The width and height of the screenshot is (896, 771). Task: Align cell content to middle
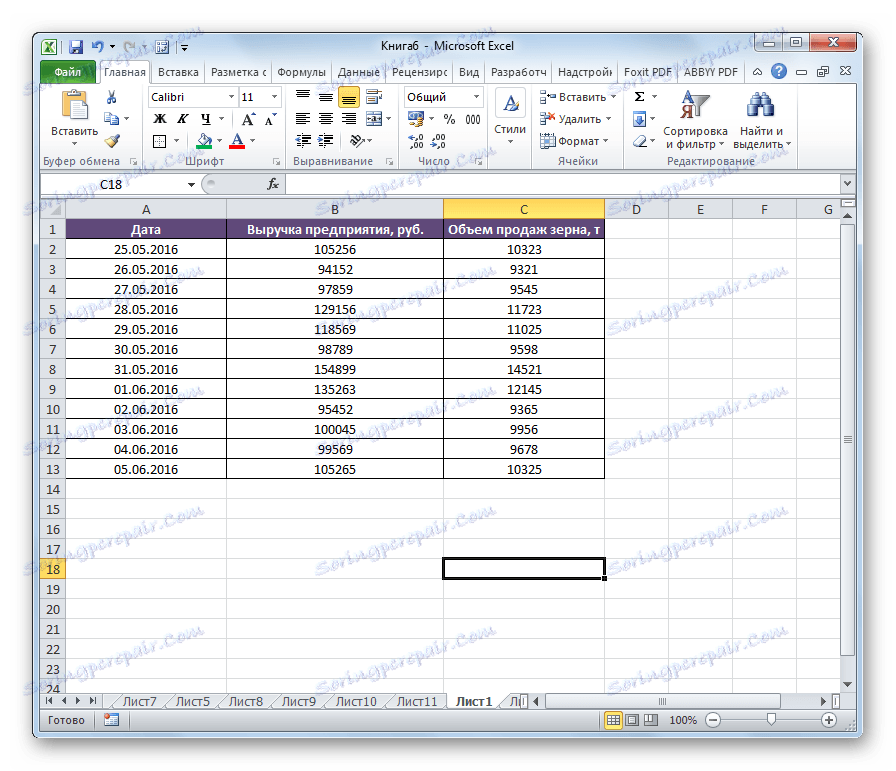(x=326, y=97)
